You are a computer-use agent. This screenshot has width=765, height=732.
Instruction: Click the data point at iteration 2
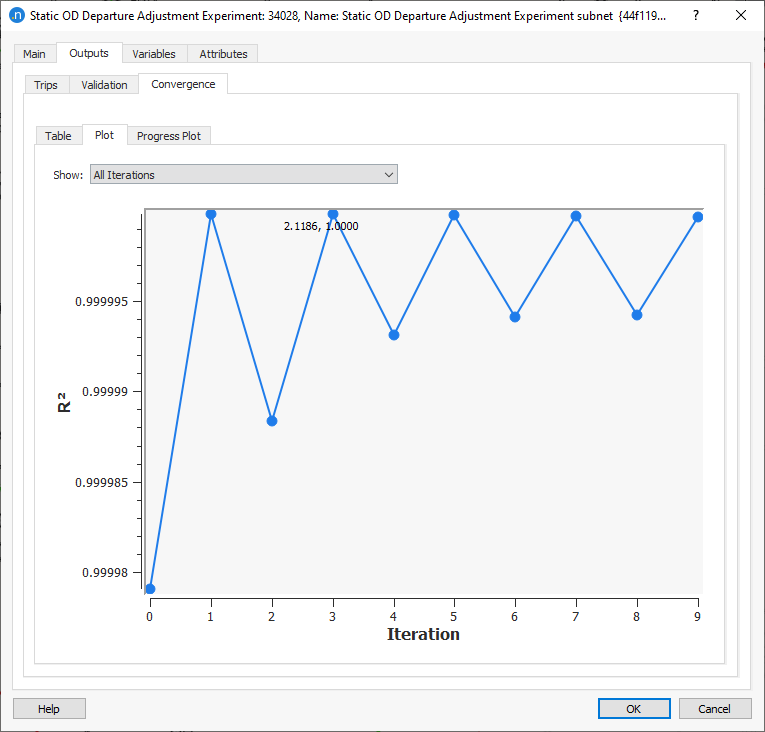tap(272, 421)
